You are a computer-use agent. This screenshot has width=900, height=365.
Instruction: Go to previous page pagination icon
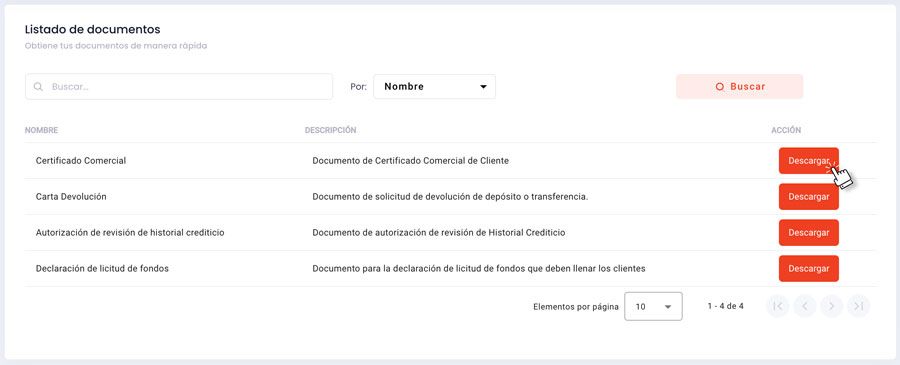805,306
